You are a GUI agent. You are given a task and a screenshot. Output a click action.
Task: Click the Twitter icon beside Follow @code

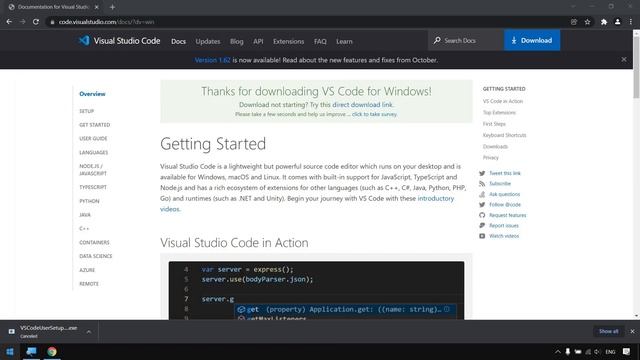482,204
